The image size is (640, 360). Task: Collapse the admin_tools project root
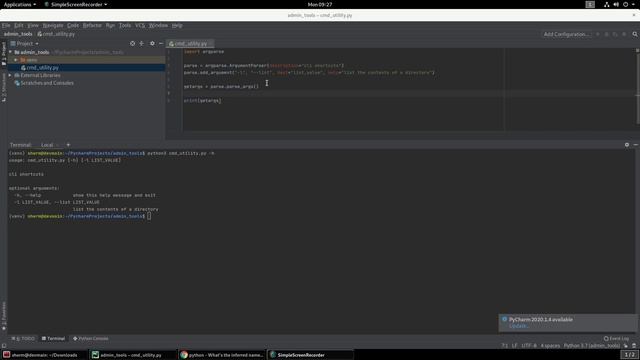pyautogui.click(x=10, y=52)
